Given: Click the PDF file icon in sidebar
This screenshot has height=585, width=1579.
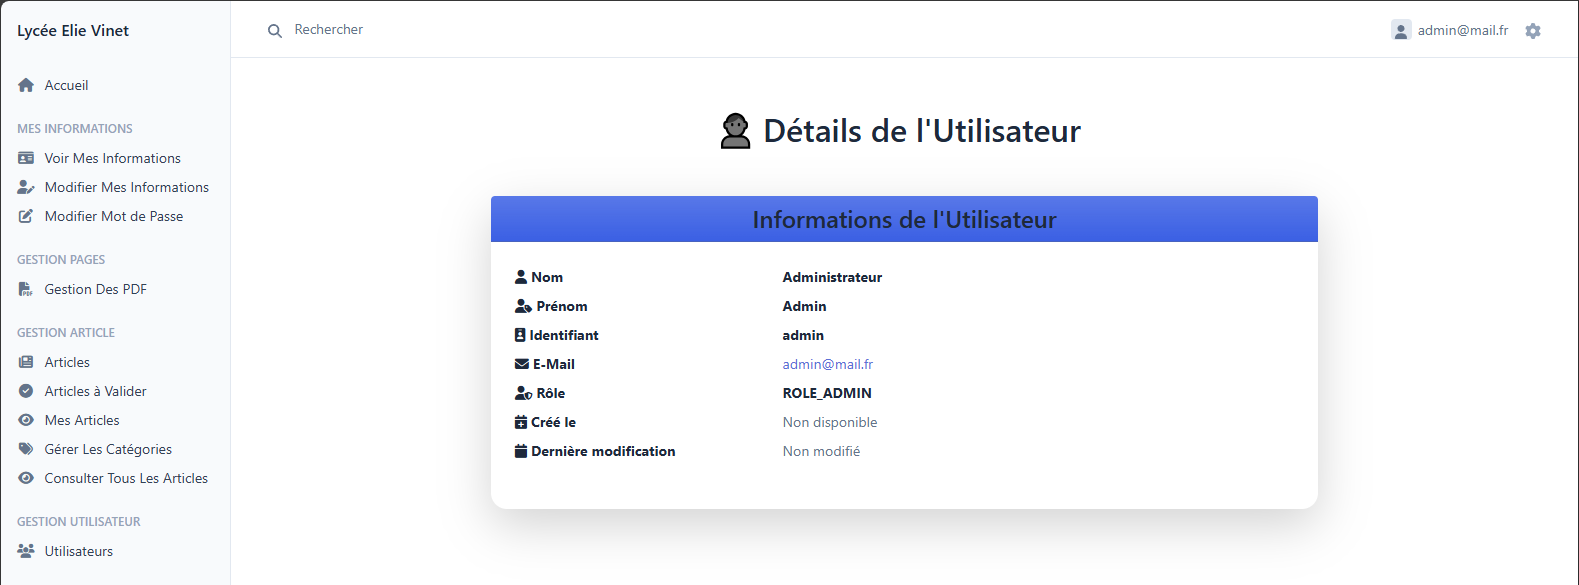Looking at the screenshot, I should tap(26, 289).
